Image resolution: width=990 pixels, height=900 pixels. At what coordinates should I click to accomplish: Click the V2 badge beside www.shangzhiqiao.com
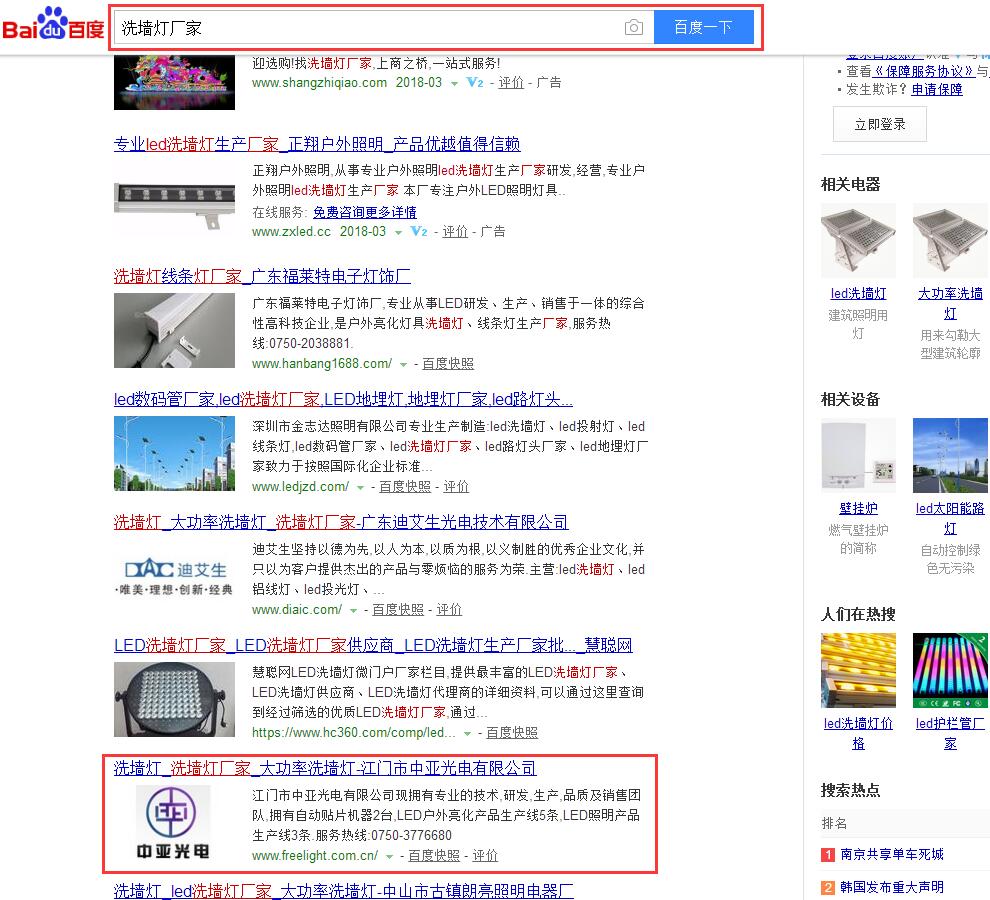pyautogui.click(x=475, y=82)
